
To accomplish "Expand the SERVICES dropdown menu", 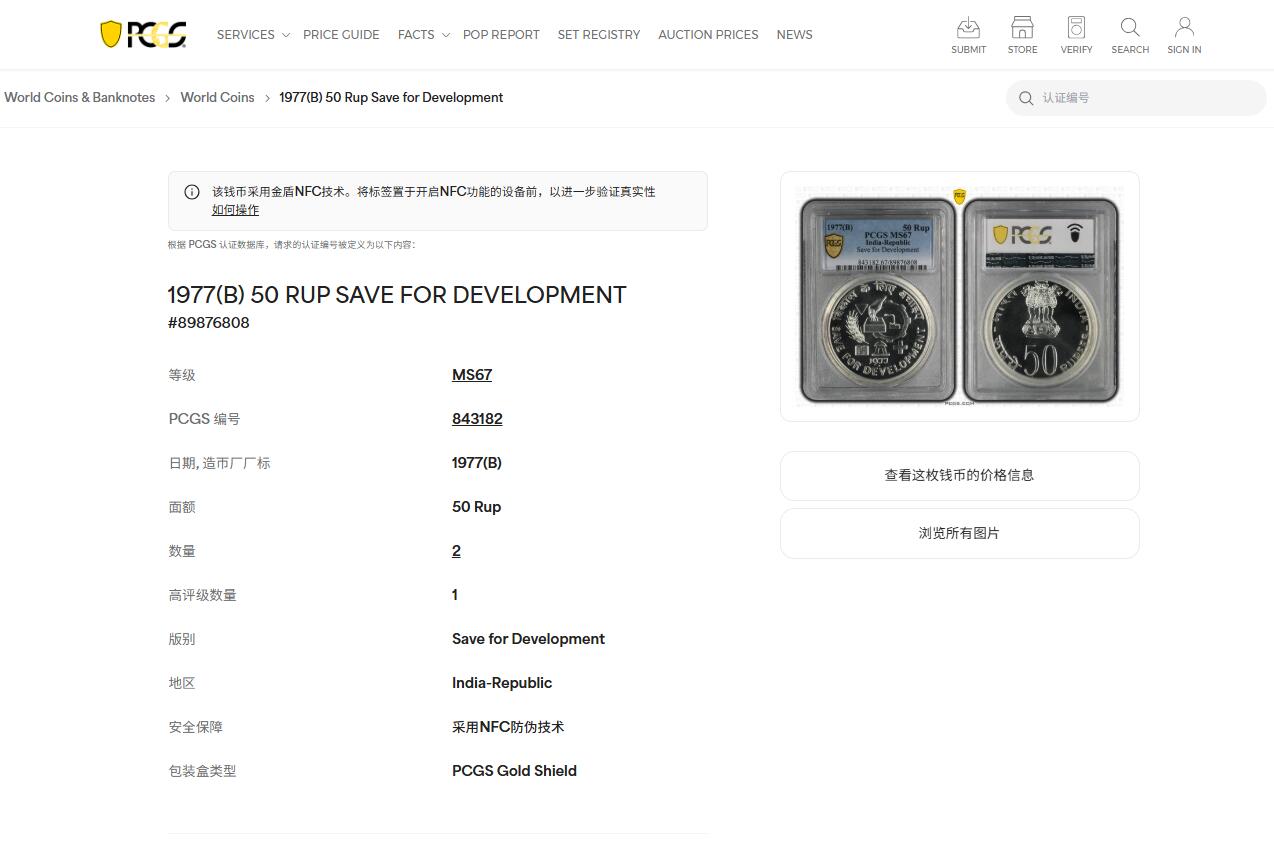I will (x=246, y=34).
